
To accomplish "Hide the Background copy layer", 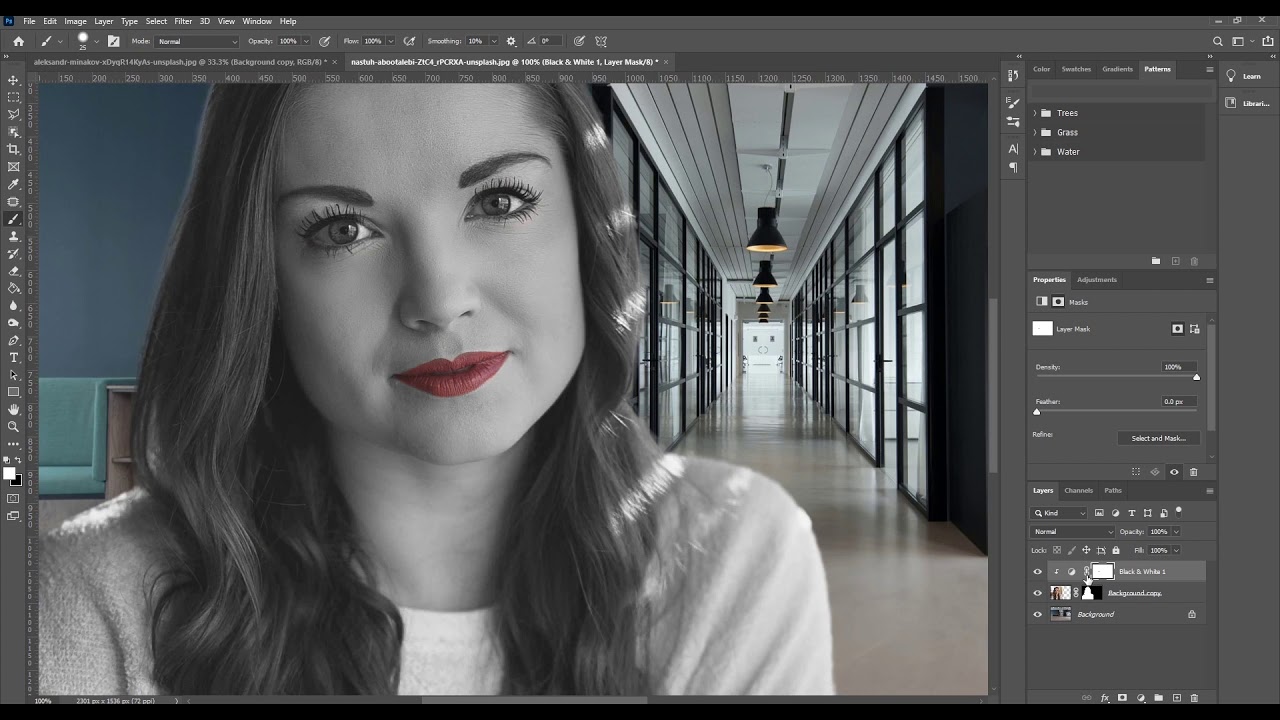I will pyautogui.click(x=1037, y=593).
